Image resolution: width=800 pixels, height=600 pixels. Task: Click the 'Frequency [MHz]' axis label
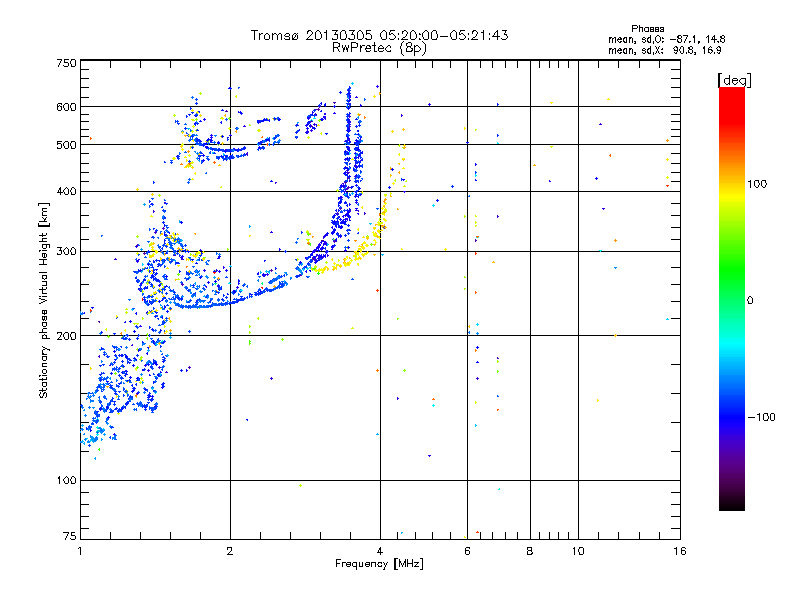(x=379, y=564)
